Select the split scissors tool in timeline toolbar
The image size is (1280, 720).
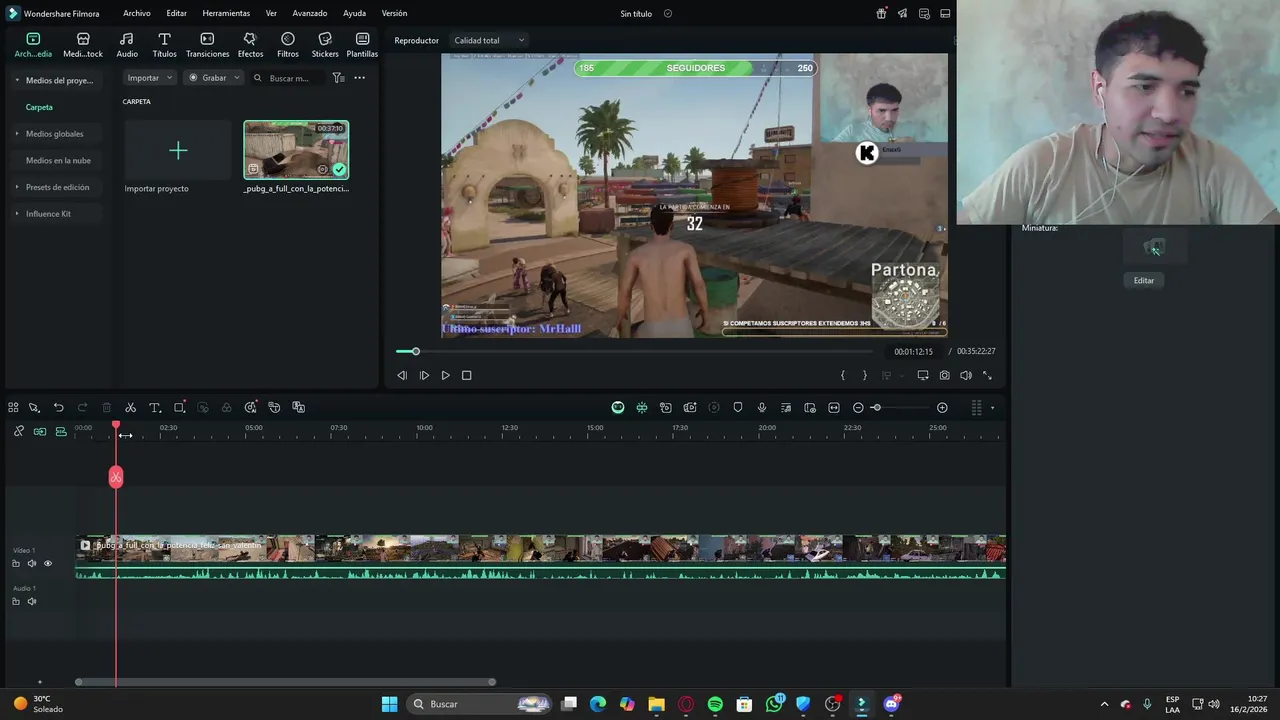tap(130, 407)
